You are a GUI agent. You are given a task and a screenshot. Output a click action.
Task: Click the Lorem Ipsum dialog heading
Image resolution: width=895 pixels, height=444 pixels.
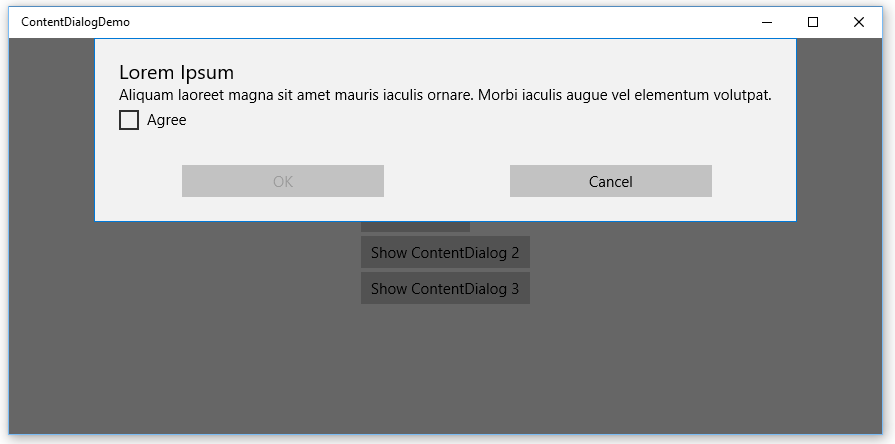coord(176,72)
